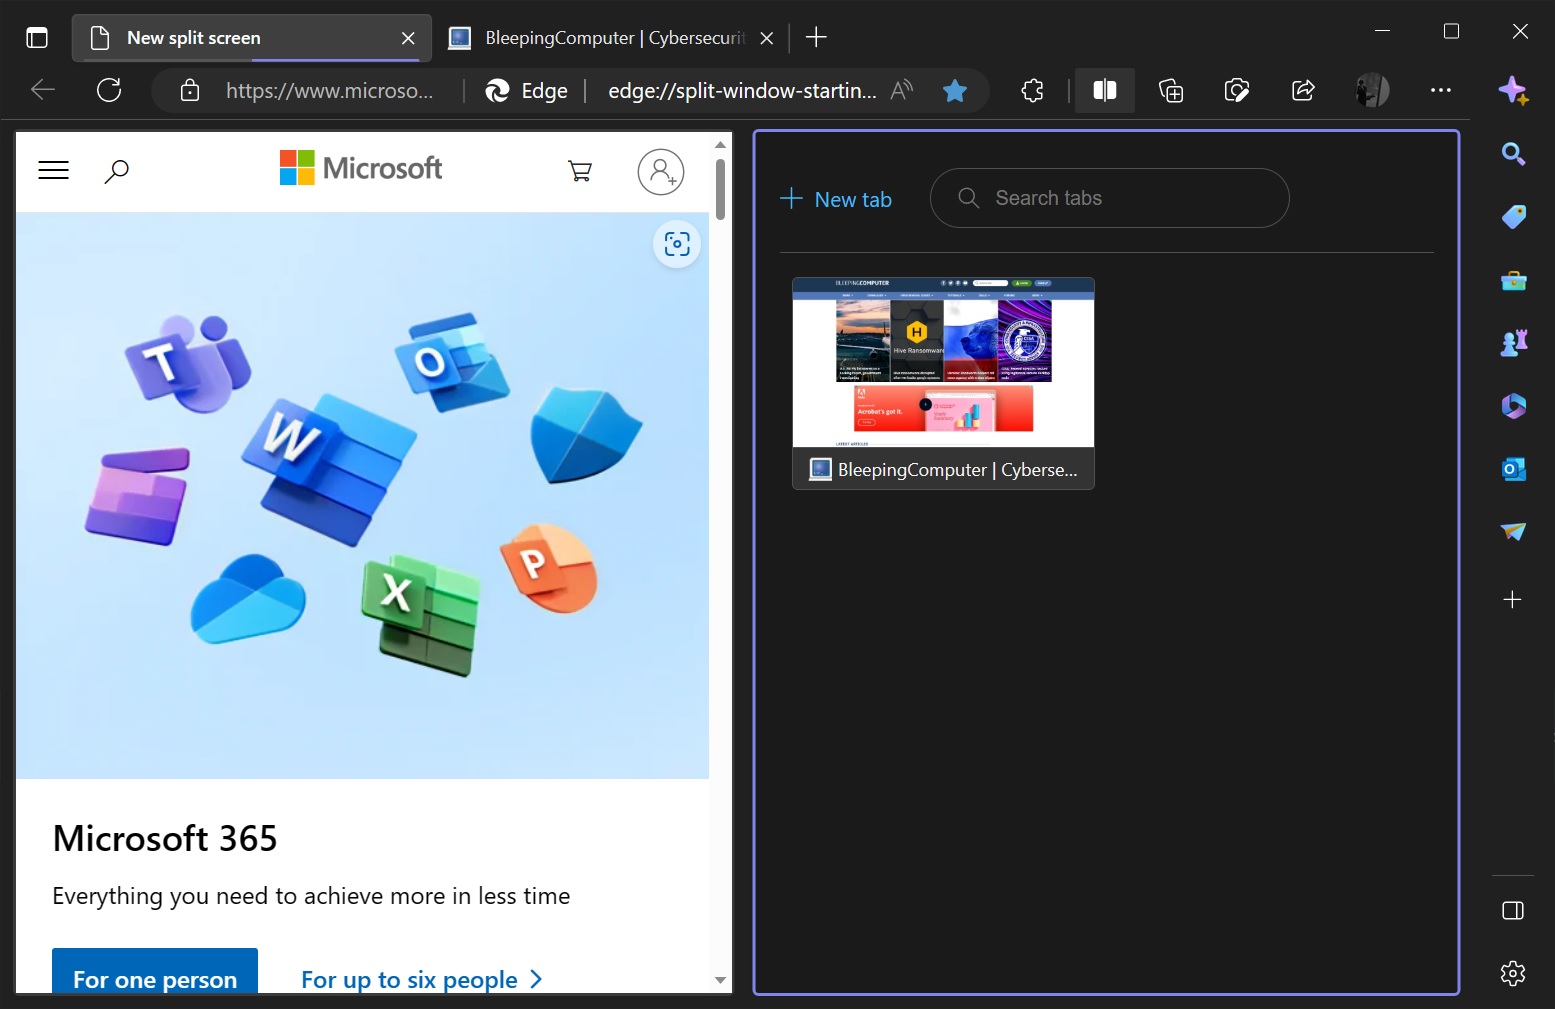Toggle split screen view off
The width and height of the screenshot is (1555, 1009).
click(x=1104, y=90)
